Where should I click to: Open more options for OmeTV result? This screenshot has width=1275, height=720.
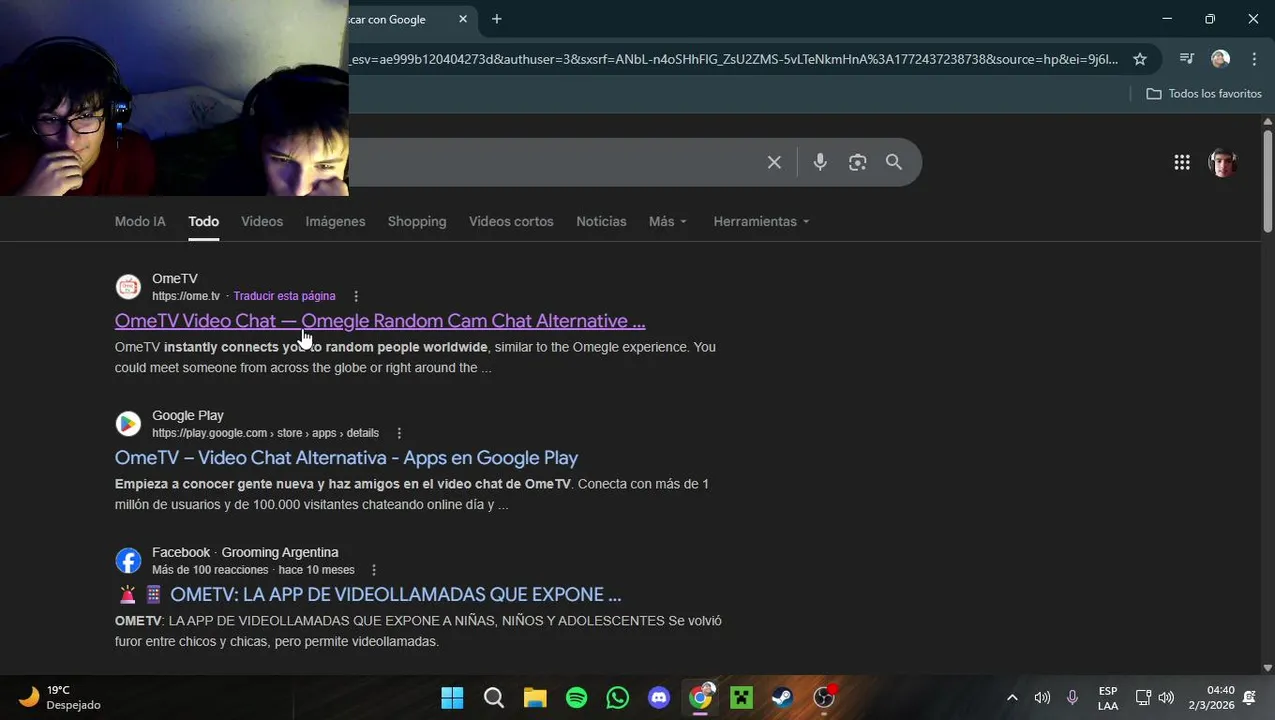coord(356,296)
